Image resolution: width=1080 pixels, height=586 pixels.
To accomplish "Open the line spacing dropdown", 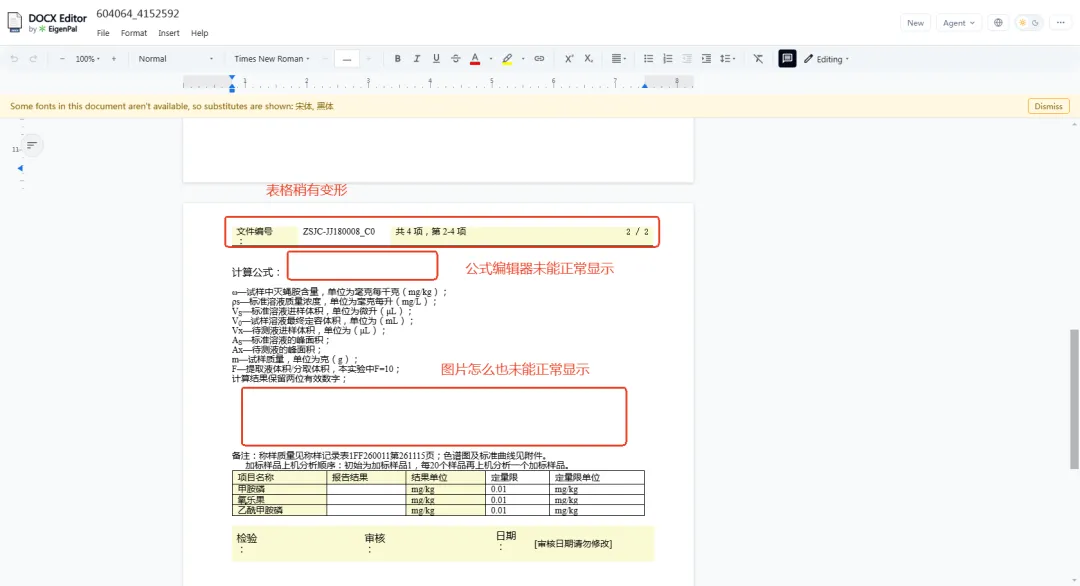I will point(727,59).
